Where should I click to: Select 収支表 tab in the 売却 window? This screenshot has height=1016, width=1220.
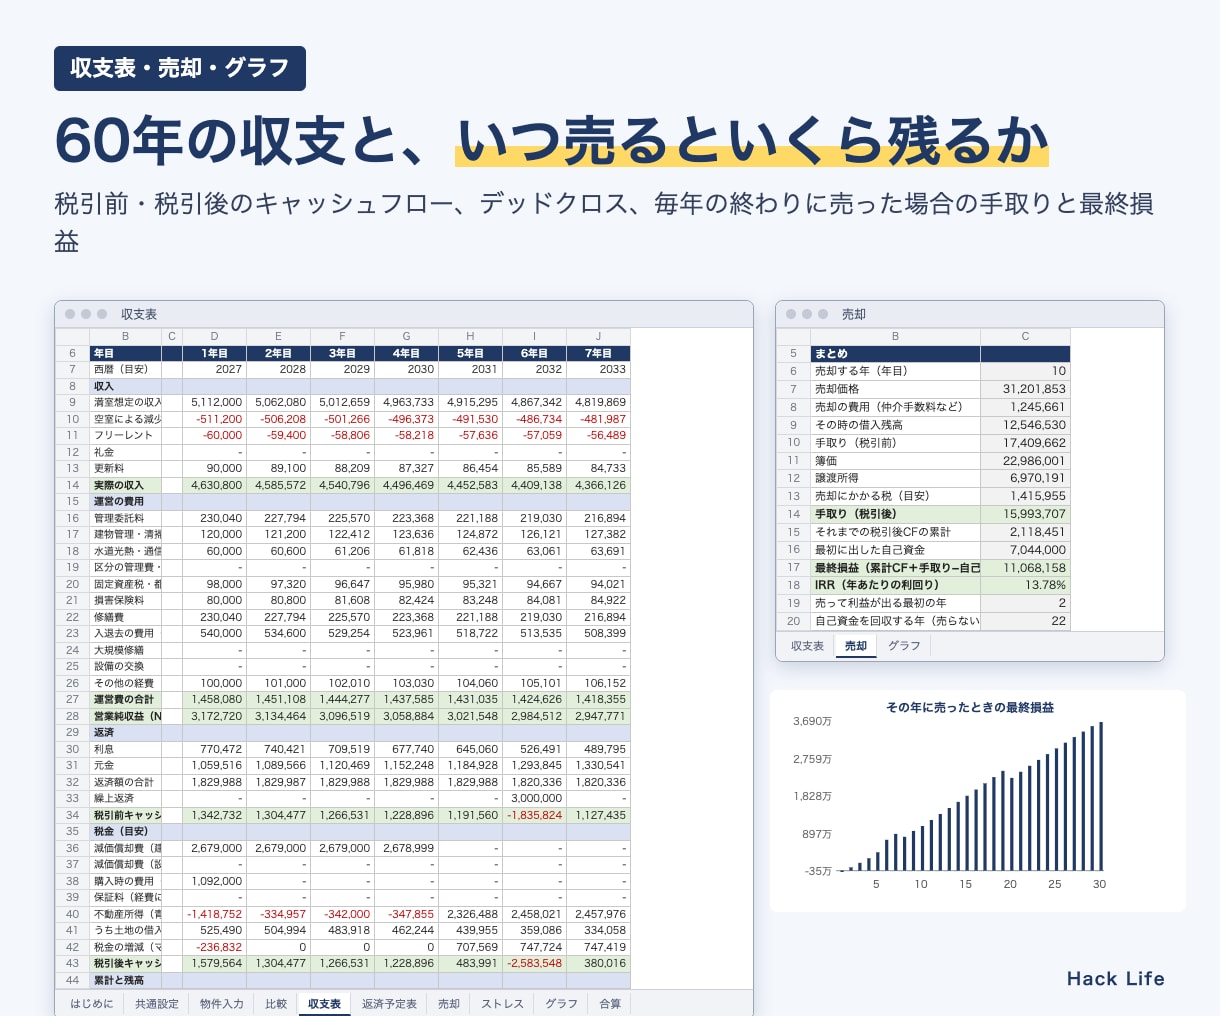click(807, 646)
